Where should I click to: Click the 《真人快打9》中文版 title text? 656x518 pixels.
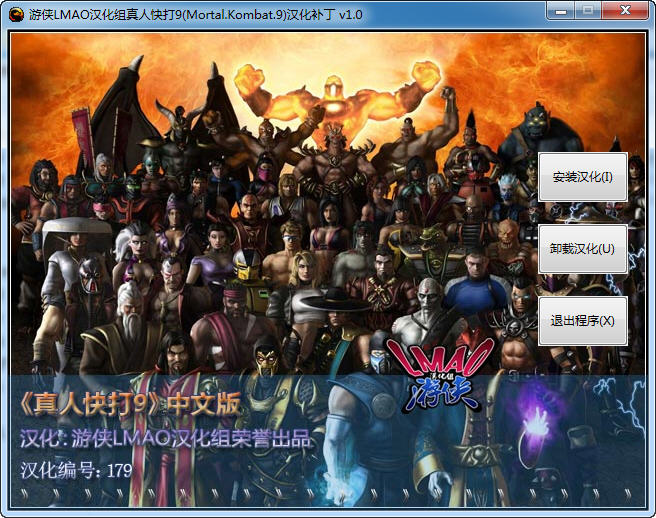131,405
